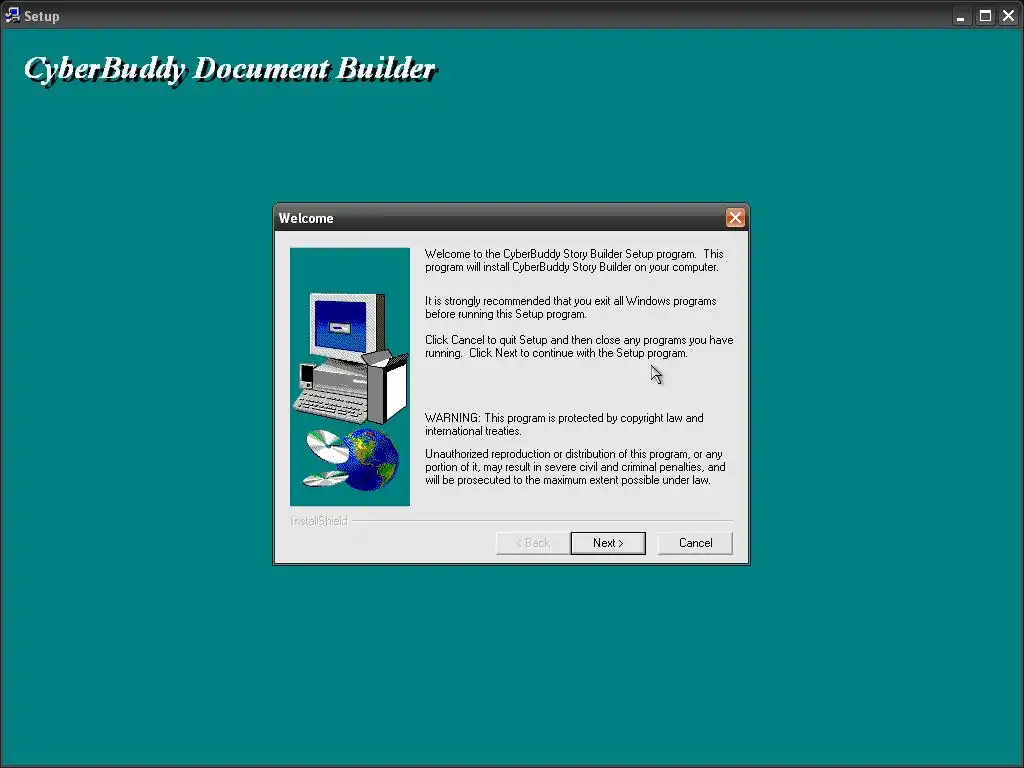The width and height of the screenshot is (1024, 768).
Task: Click the CyberBuddy Document Builder heading
Action: 230,69
